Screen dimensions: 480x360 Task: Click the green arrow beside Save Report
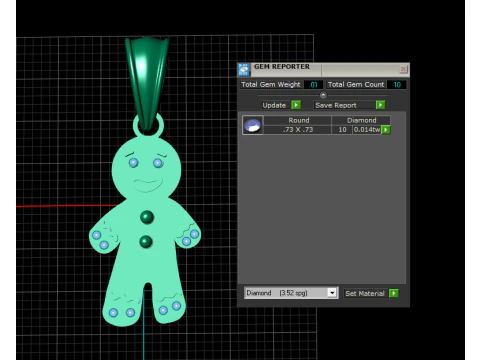click(x=380, y=105)
